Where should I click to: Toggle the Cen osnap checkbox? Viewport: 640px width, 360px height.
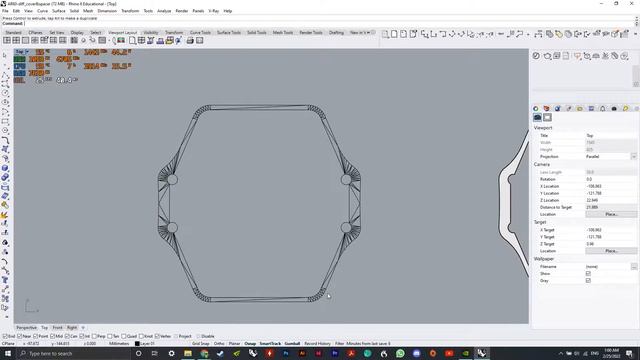[67, 336]
